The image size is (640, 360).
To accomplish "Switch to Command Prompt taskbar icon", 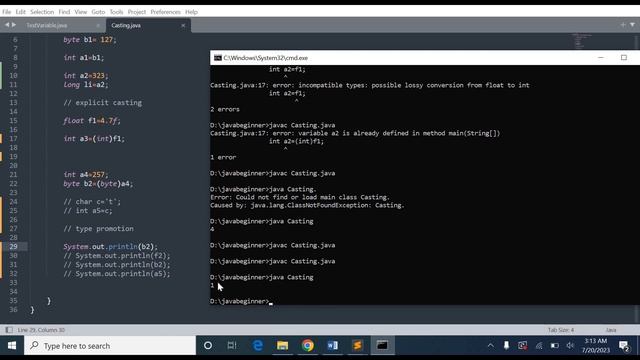I will click(x=382, y=346).
